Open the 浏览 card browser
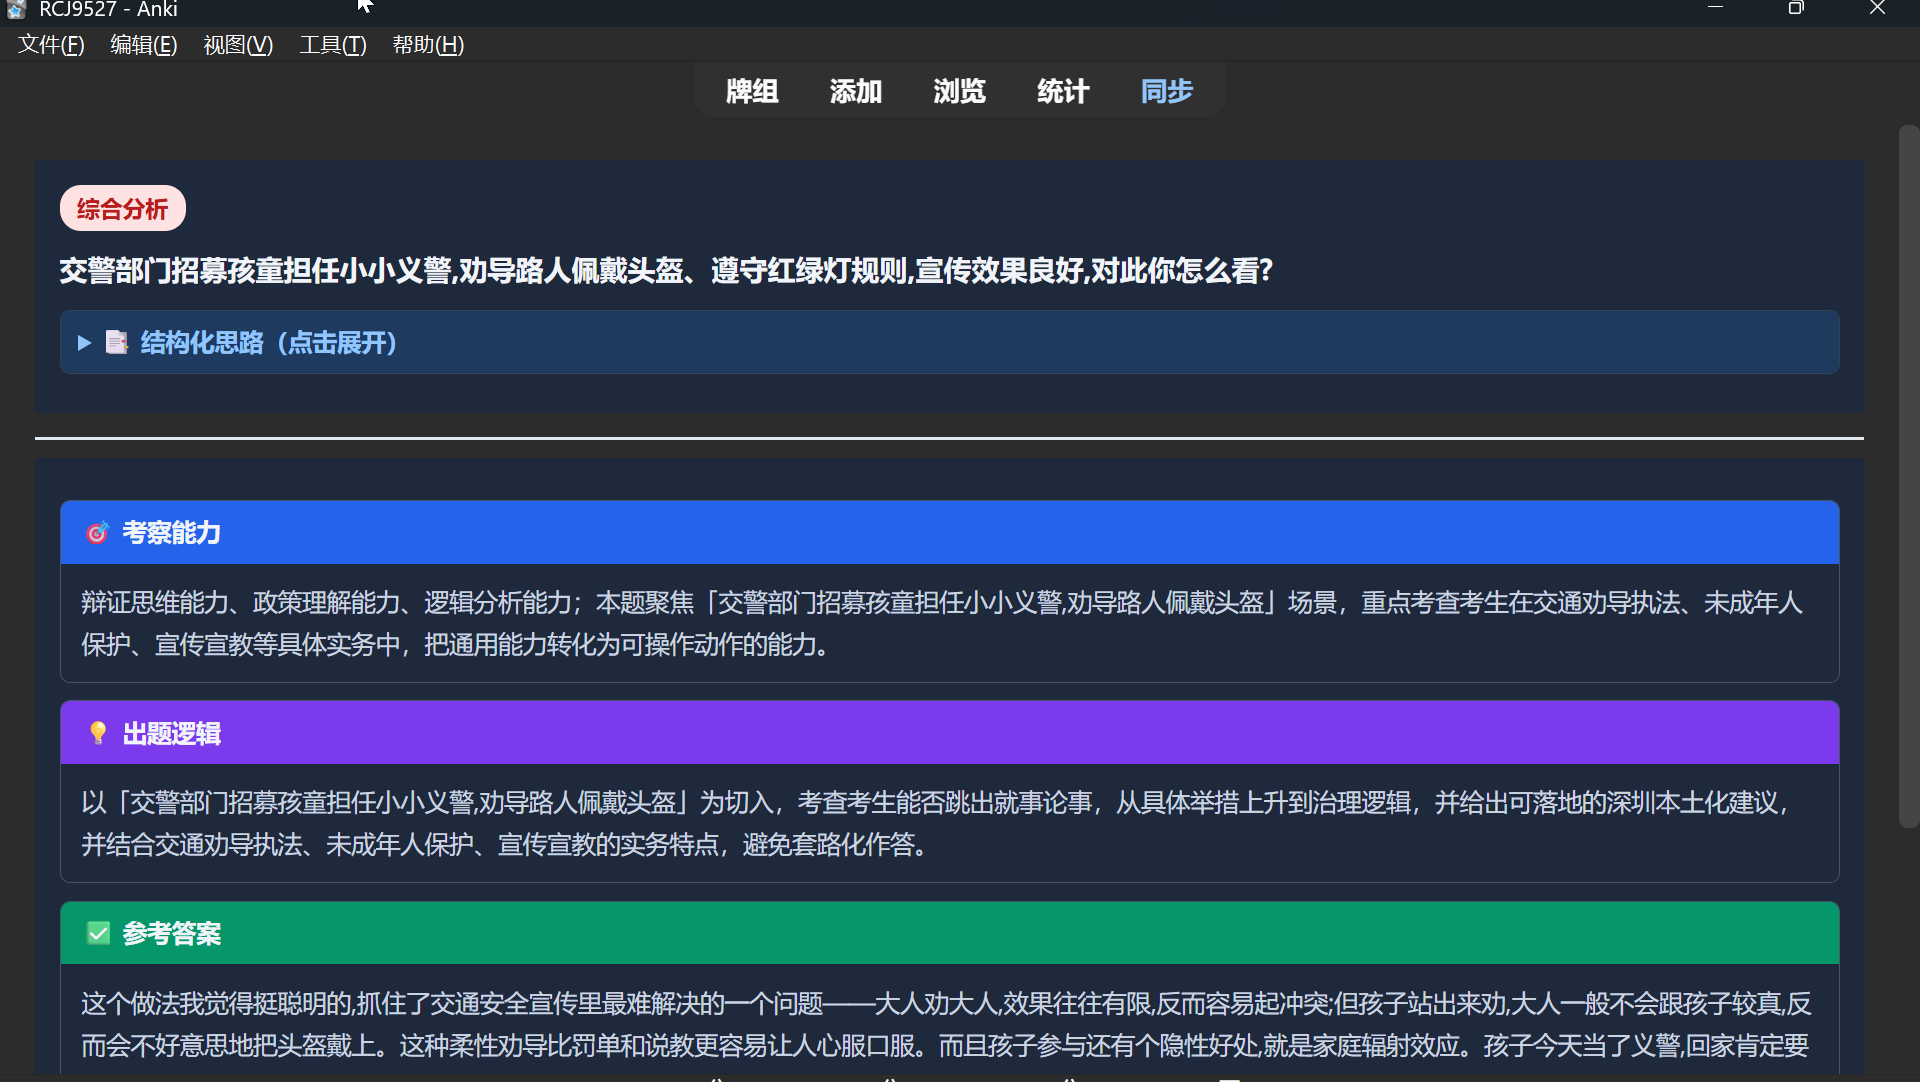Viewport: 1920px width, 1082px height. point(960,91)
